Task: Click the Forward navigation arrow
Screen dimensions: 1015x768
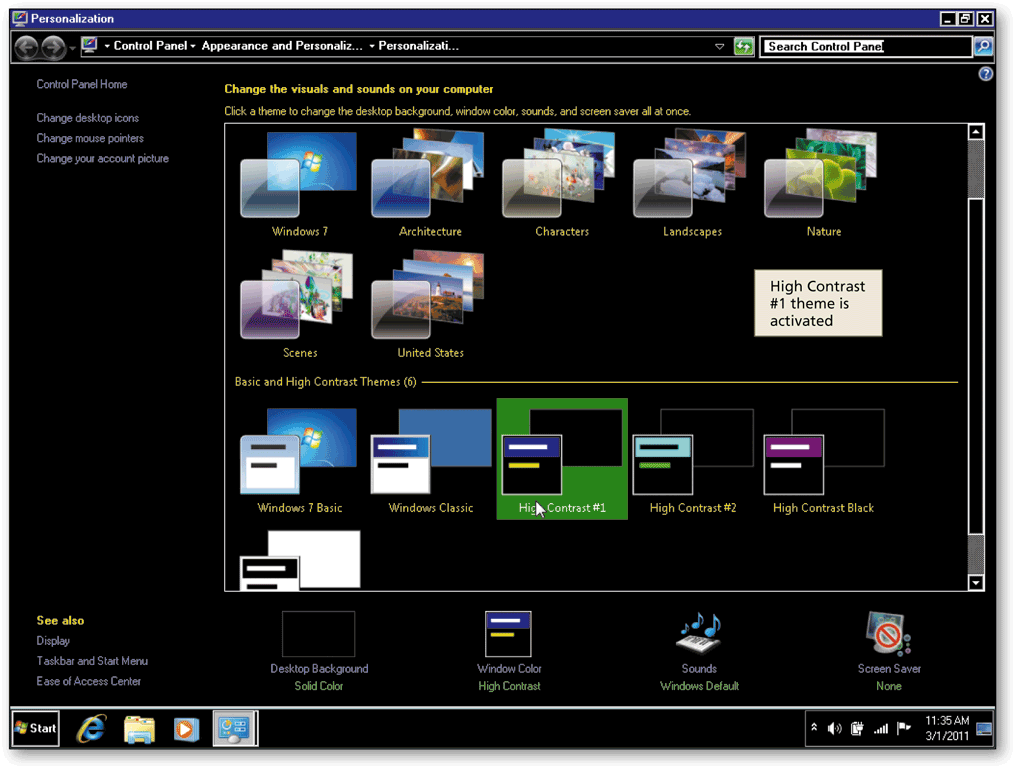Action: (x=53, y=47)
